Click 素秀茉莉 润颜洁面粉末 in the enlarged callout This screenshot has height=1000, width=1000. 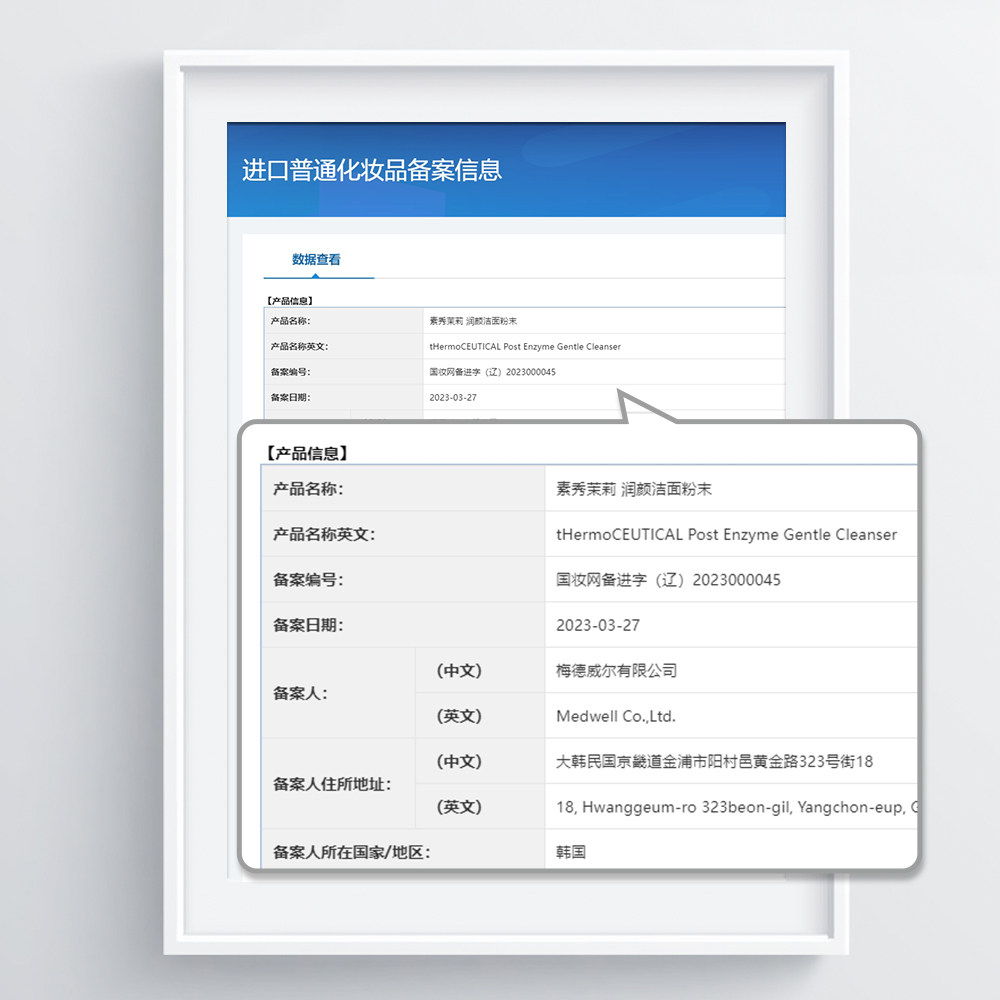click(634, 489)
